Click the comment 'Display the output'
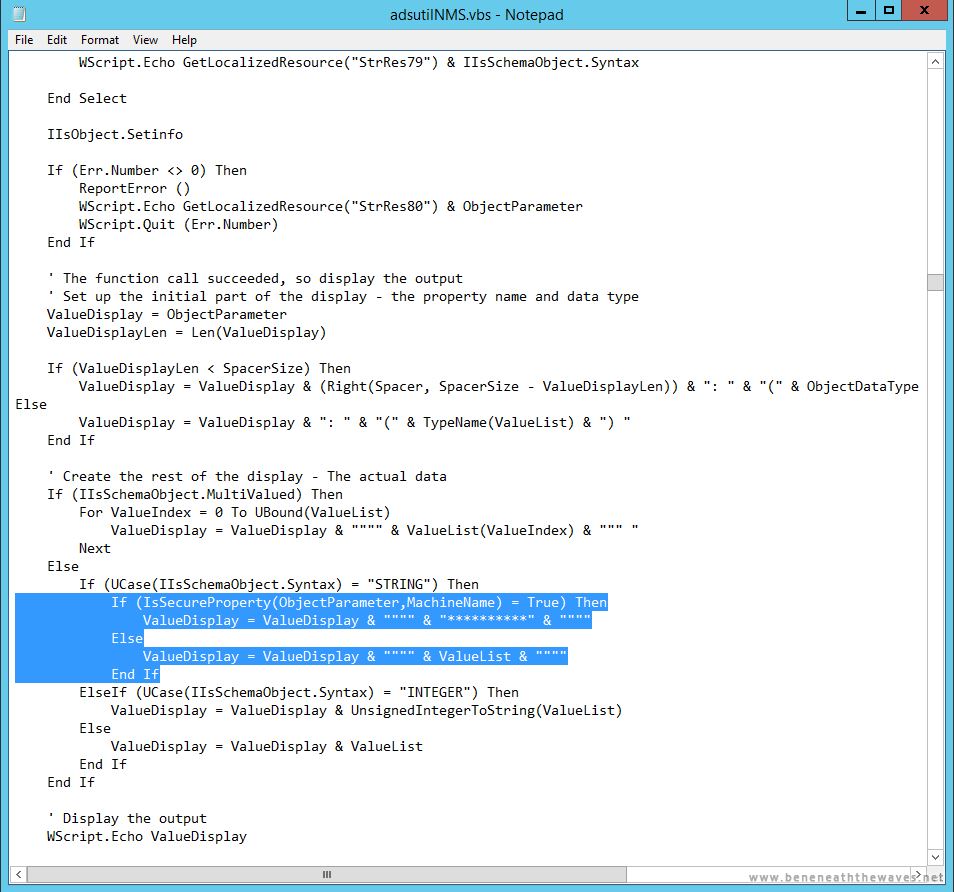The height and width of the screenshot is (892, 954). (x=127, y=818)
